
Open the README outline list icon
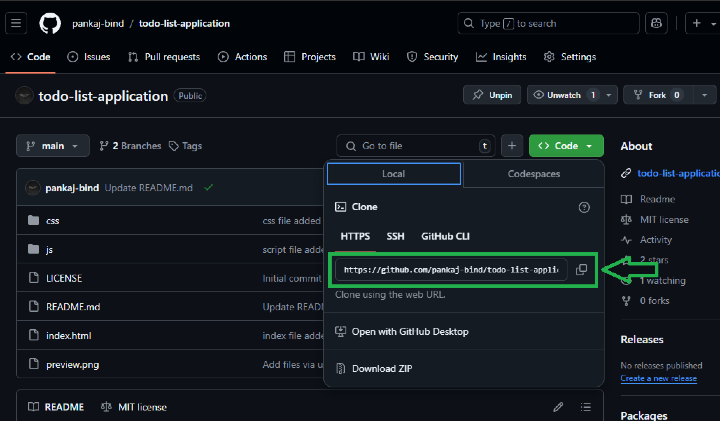coord(586,407)
